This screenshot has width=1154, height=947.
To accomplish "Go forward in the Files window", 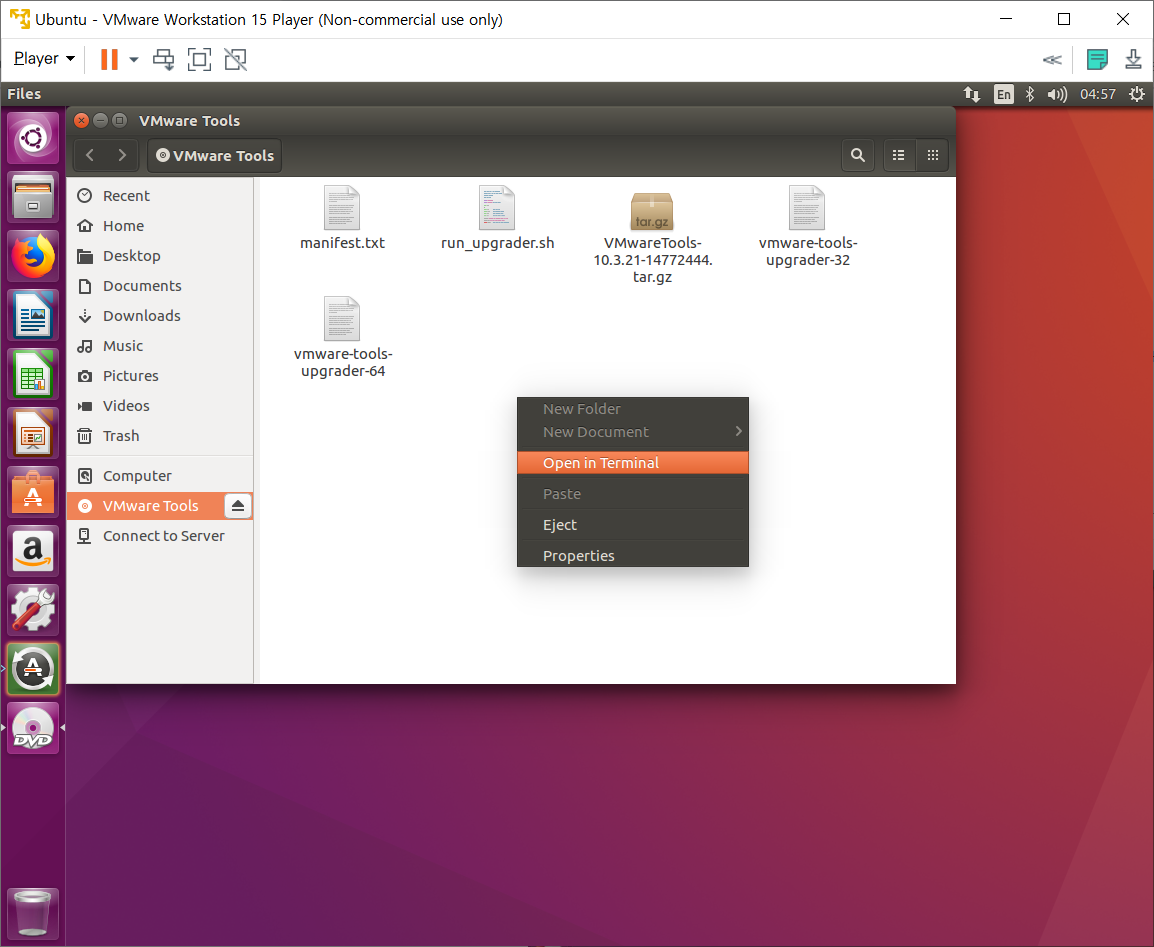I will [x=122, y=155].
